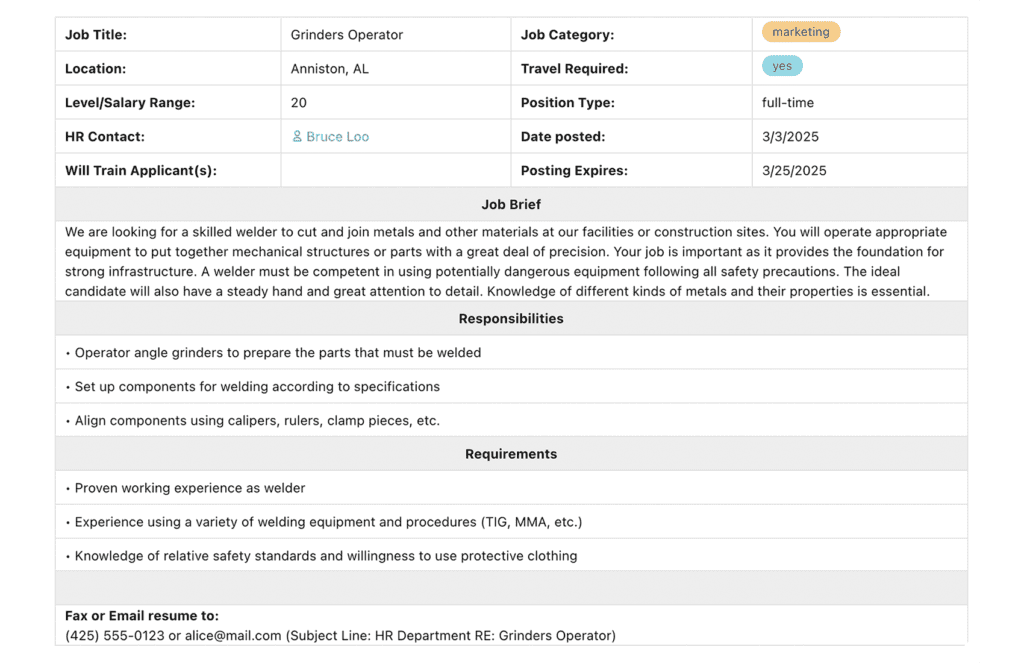Image resolution: width=1024 pixels, height=663 pixels.
Task: Click the empty Will Train Applicant(s) value cell
Action: (395, 171)
